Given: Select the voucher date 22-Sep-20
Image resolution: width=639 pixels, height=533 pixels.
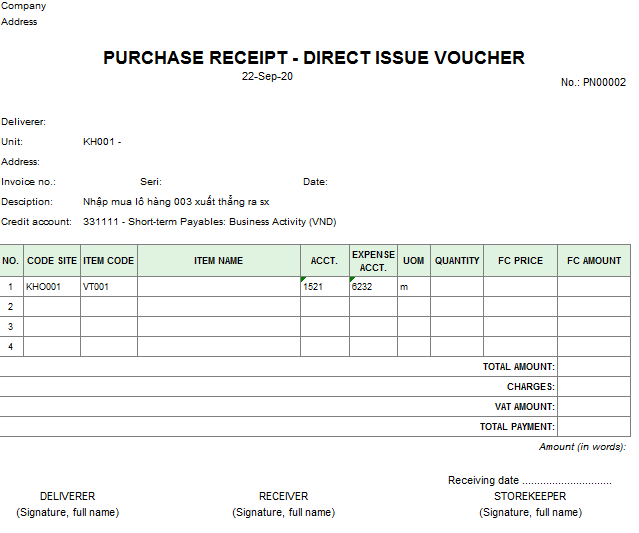Looking at the screenshot, I should pos(267,77).
